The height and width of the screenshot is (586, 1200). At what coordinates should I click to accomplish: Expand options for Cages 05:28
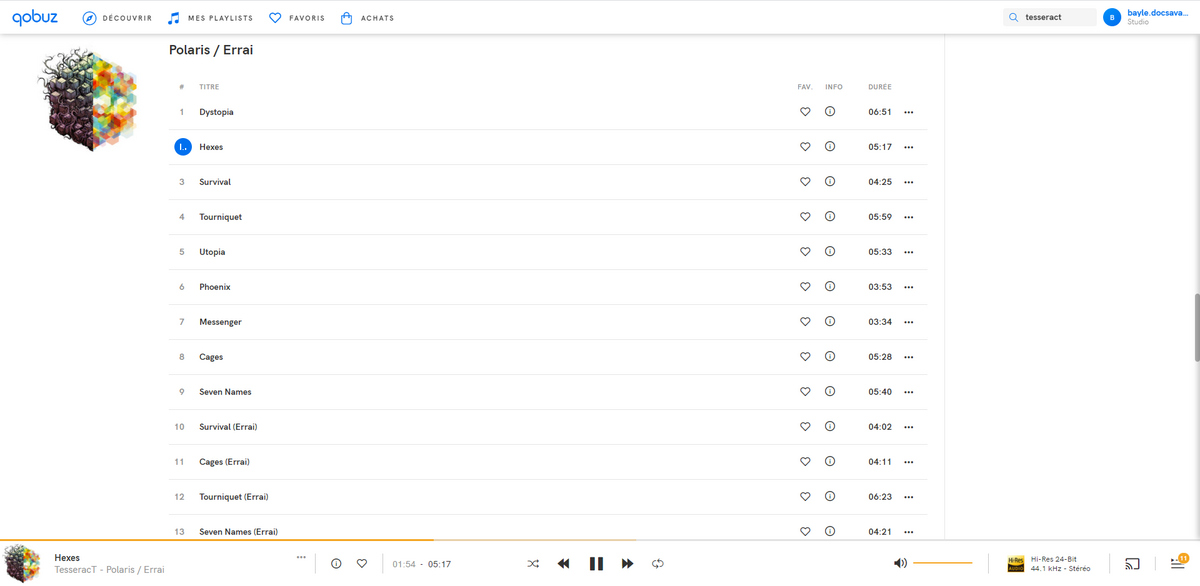point(908,357)
